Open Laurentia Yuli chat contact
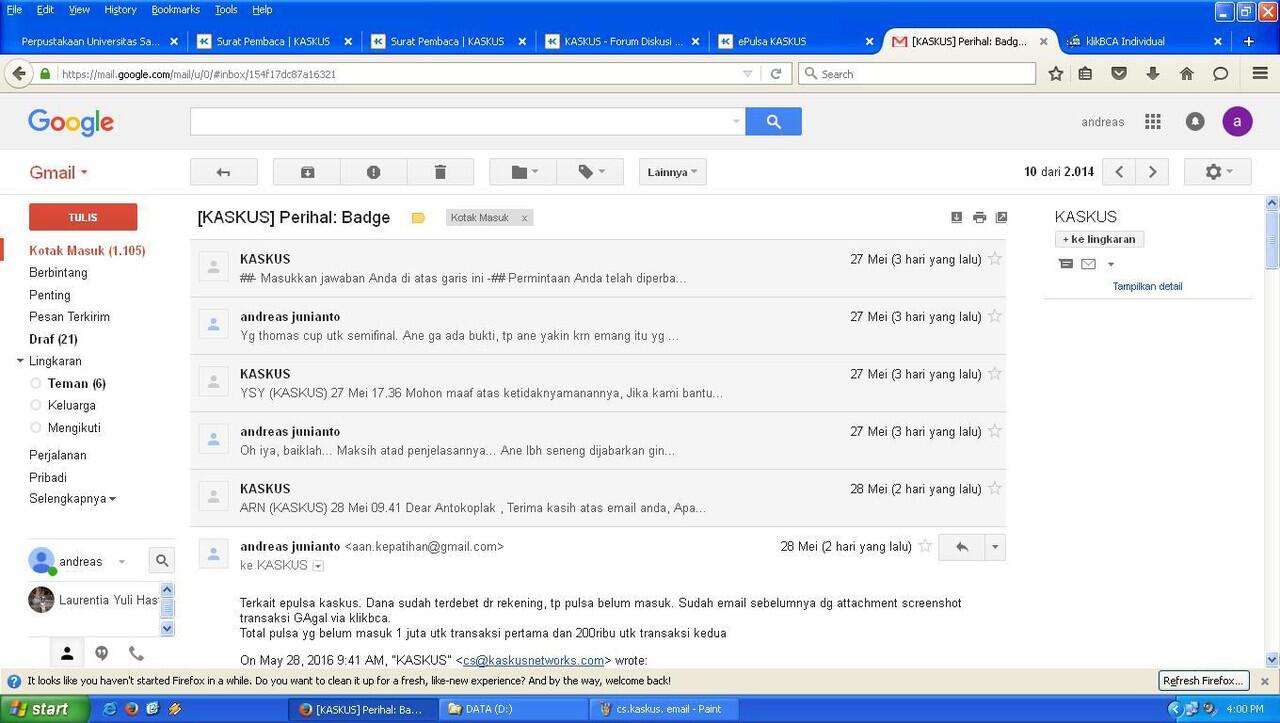This screenshot has height=723, width=1280. pyautogui.click(x=93, y=600)
